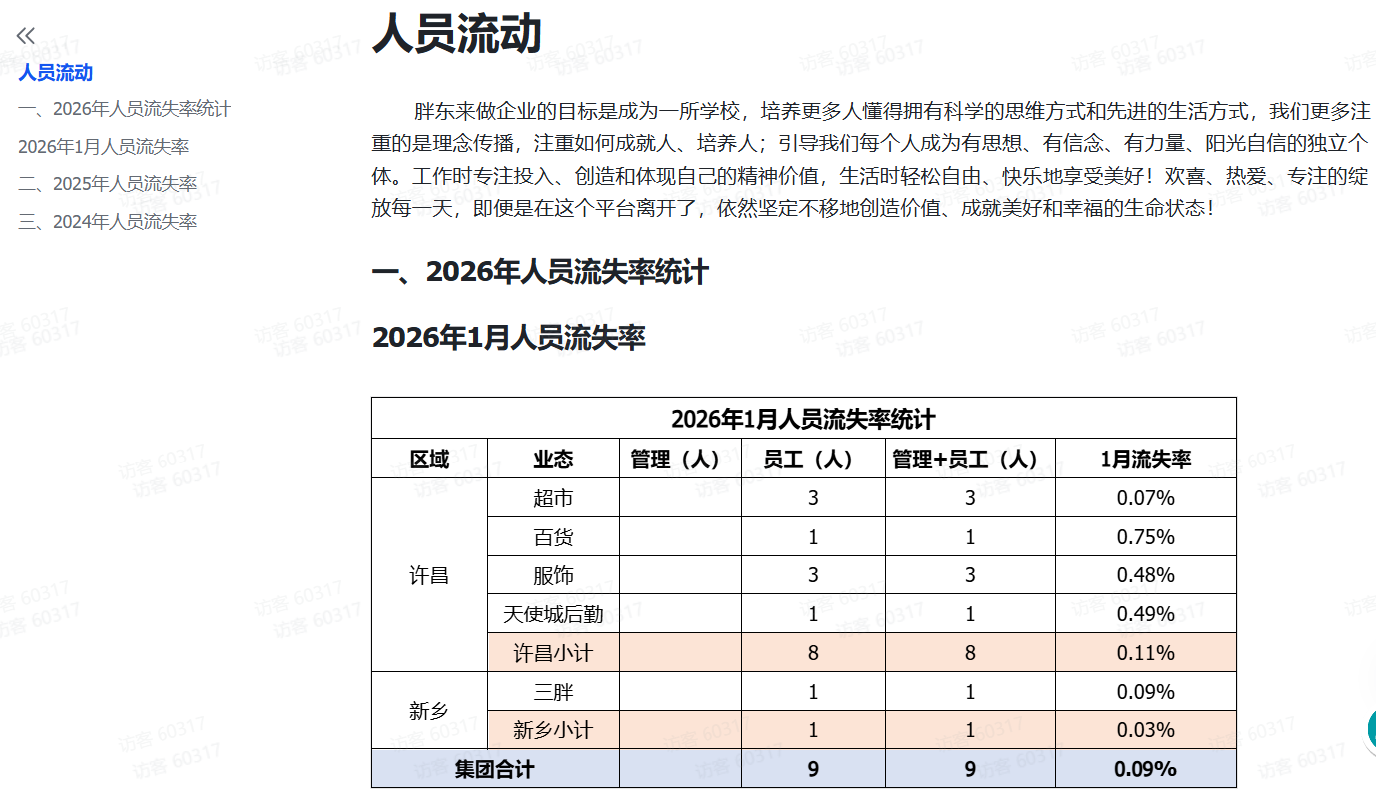Screen dimensions: 1376x791
Task: Click the 区域 column header
Action: coord(429,459)
